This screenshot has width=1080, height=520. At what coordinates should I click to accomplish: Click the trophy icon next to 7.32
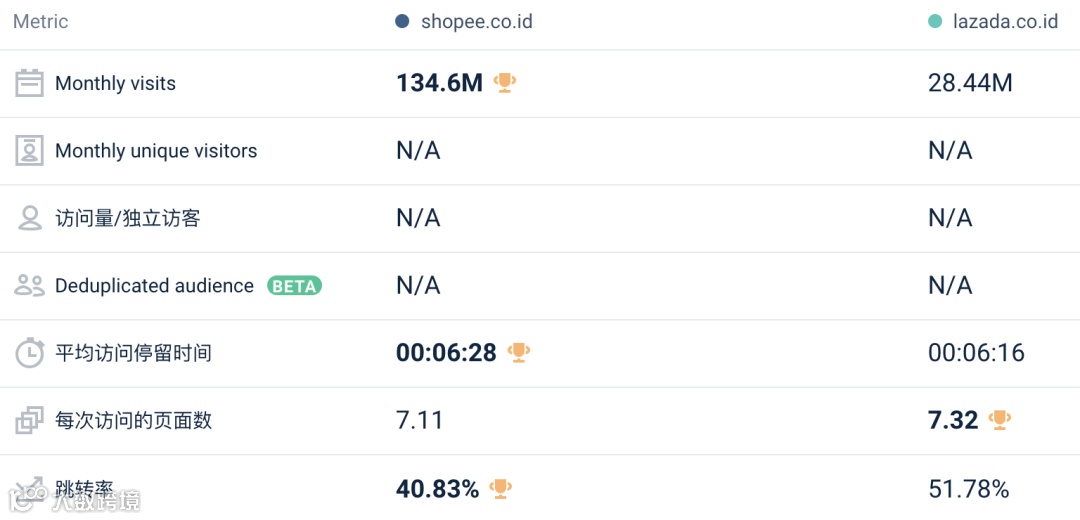1000,419
